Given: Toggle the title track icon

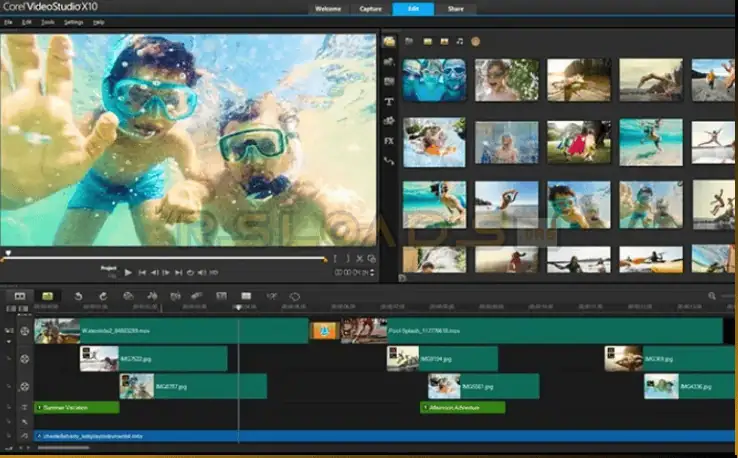Looking at the screenshot, I should tap(24, 407).
